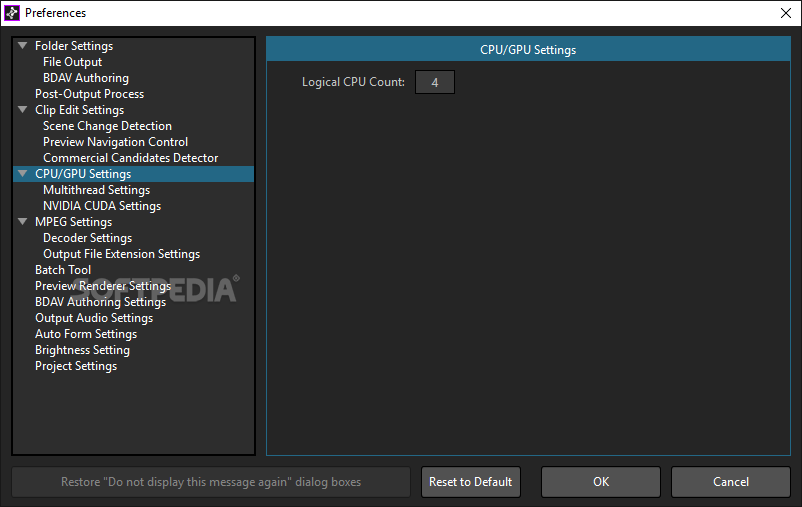
Task: Select the CPU/GPU Settings tree row
Action: [x=133, y=174]
